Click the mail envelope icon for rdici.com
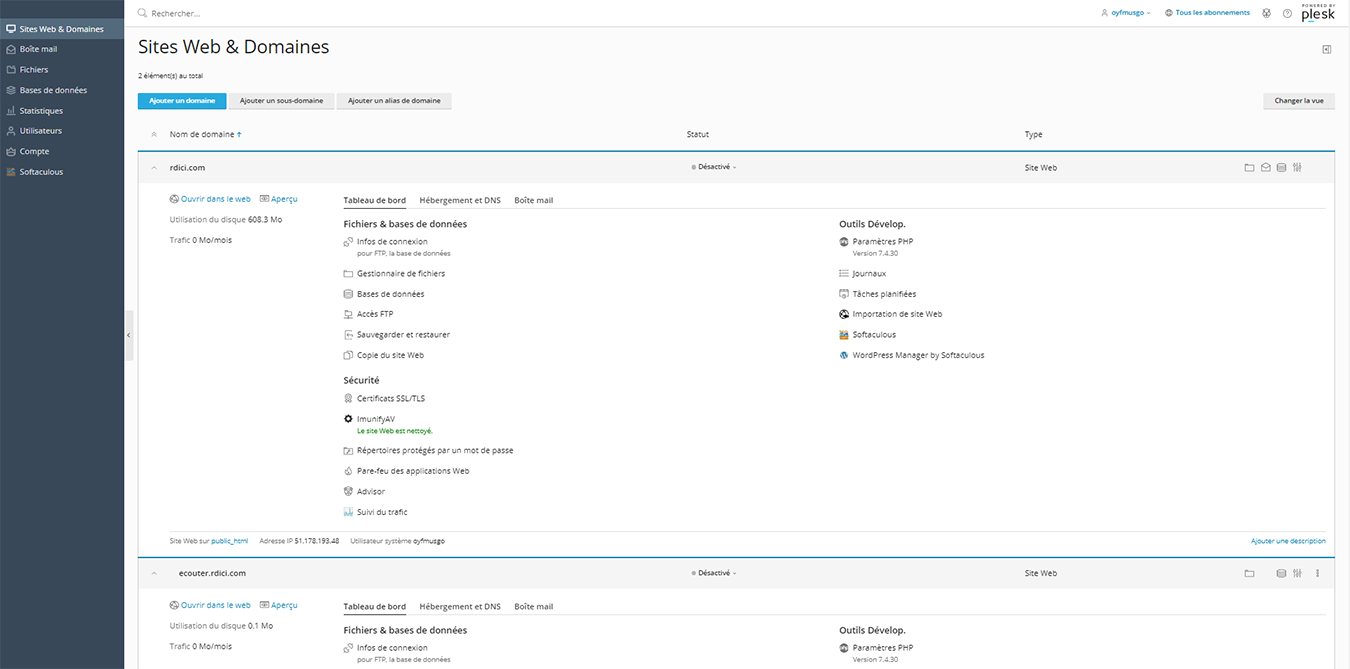1350x669 pixels. pos(1265,168)
